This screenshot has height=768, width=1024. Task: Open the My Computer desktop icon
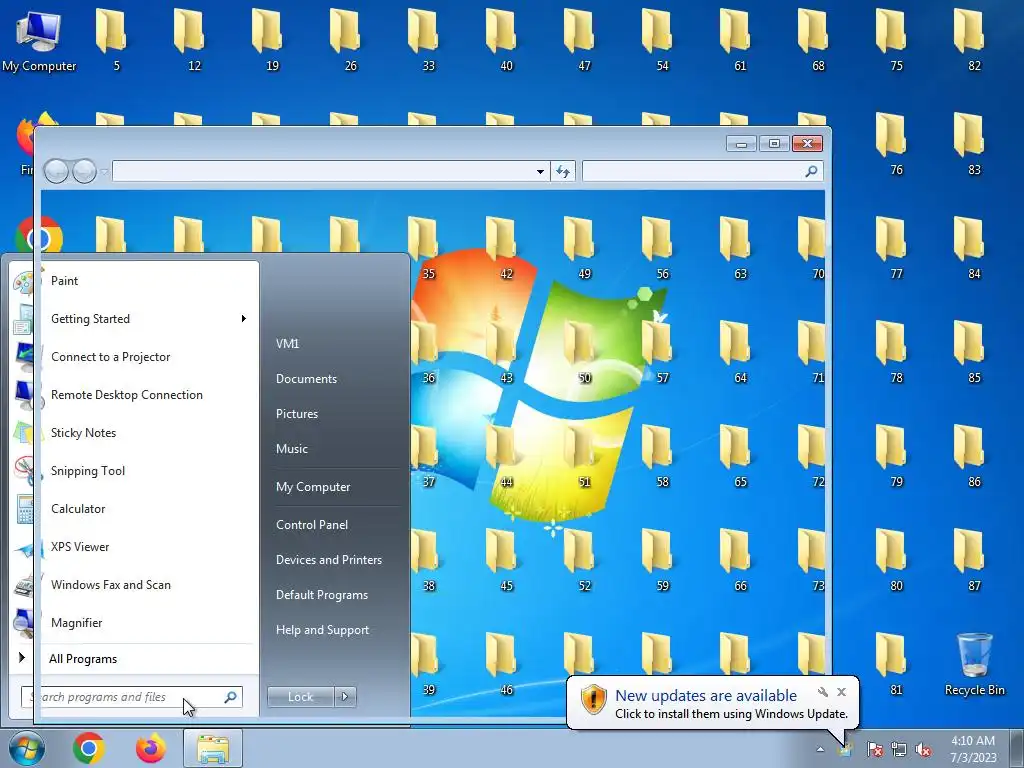(x=39, y=40)
